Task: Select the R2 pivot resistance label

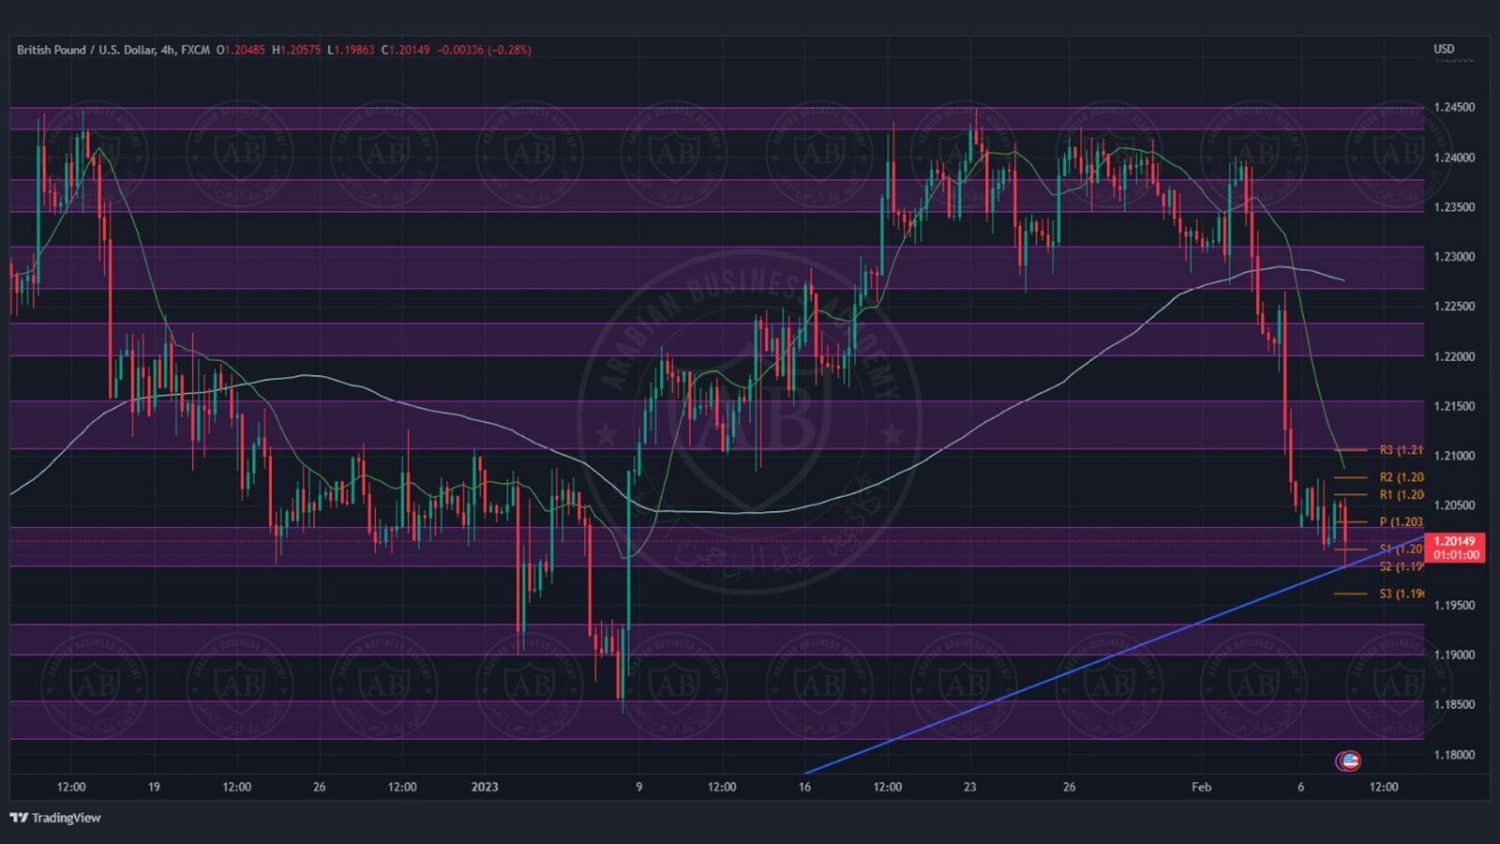Action: pos(1400,477)
